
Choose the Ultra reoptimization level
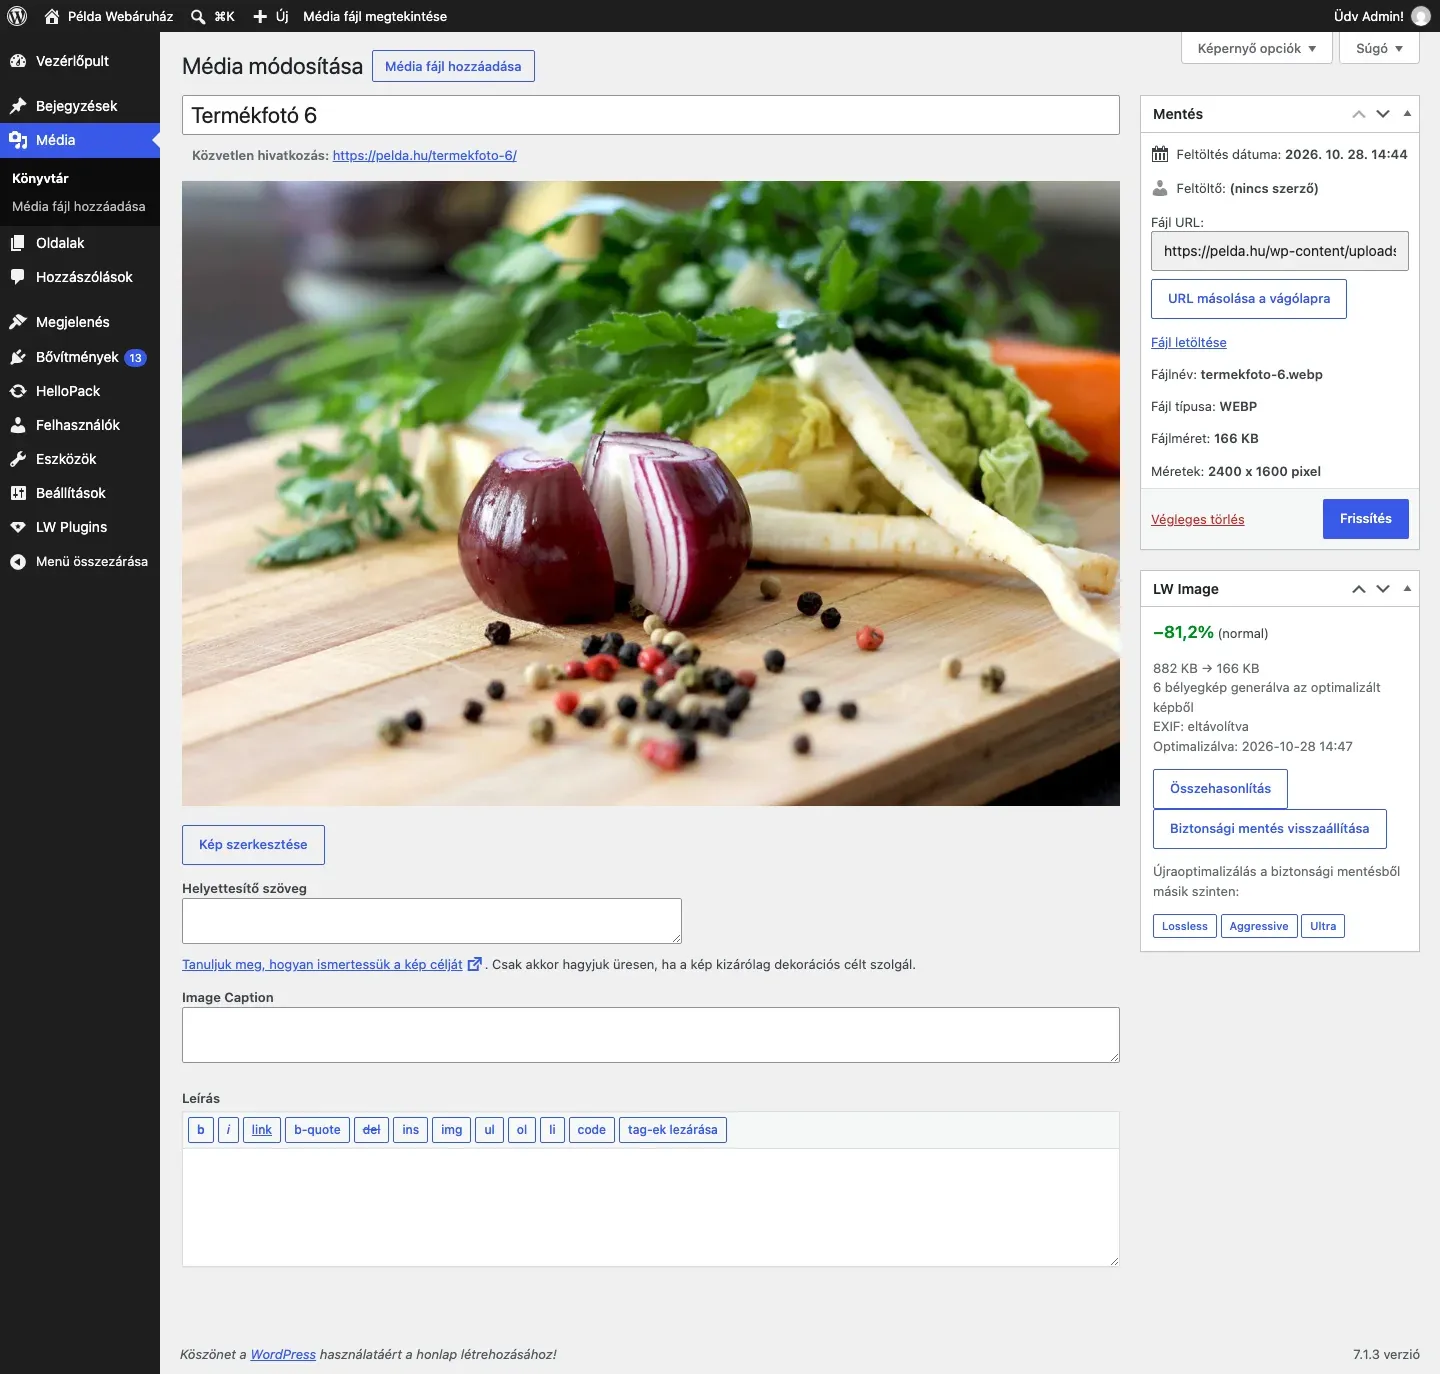pyautogui.click(x=1323, y=926)
